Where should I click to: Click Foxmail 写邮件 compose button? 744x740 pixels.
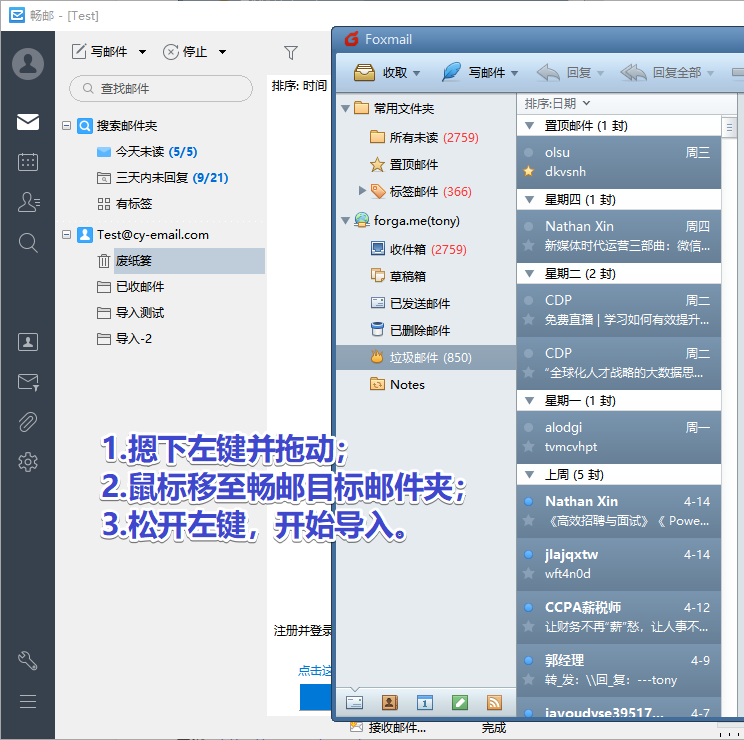(x=473, y=73)
